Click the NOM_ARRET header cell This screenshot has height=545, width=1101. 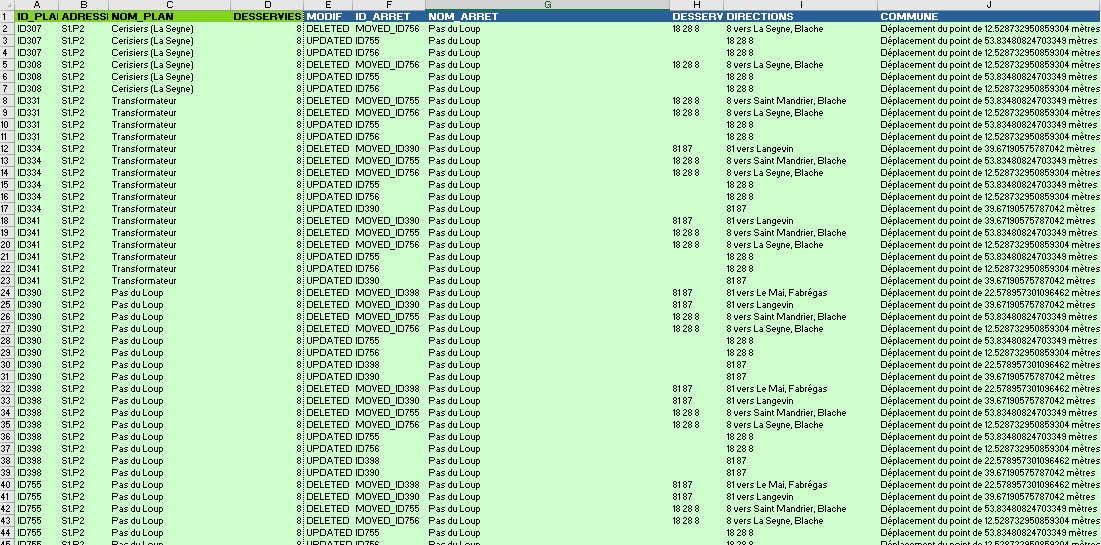click(547, 17)
